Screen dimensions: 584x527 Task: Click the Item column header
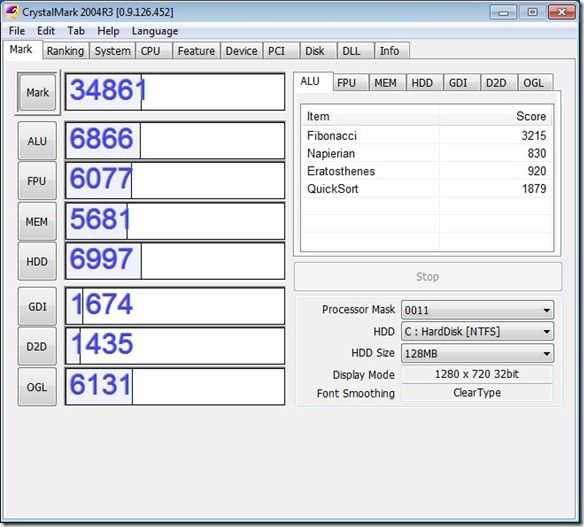click(x=370, y=116)
